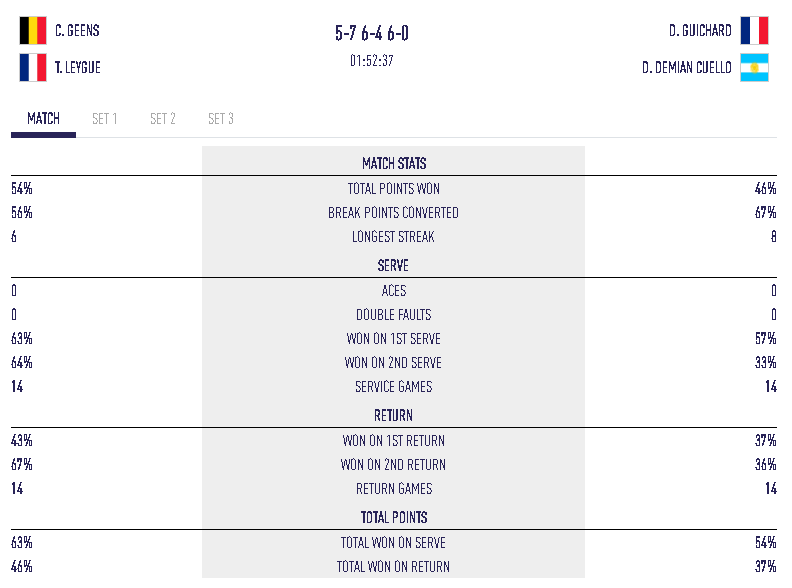Image resolution: width=792 pixels, height=588 pixels.
Task: Click the LONGEST STREAK row label
Action: [393, 236]
